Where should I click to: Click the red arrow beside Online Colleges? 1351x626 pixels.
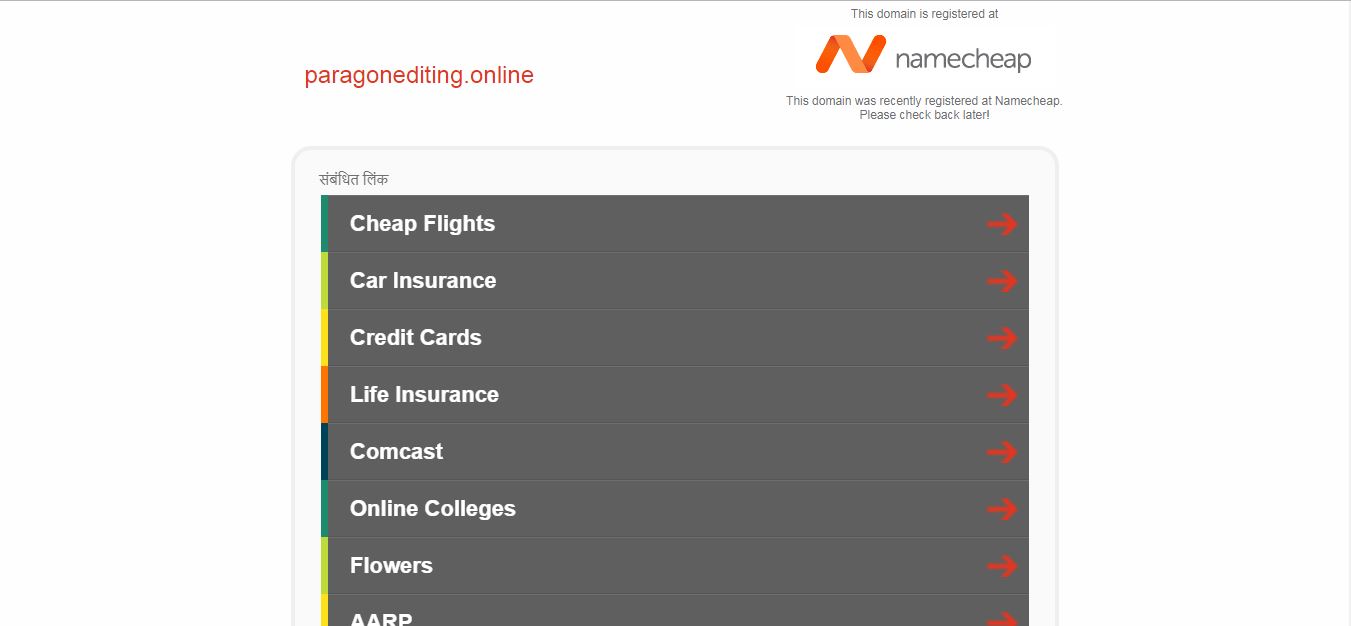coord(1002,509)
